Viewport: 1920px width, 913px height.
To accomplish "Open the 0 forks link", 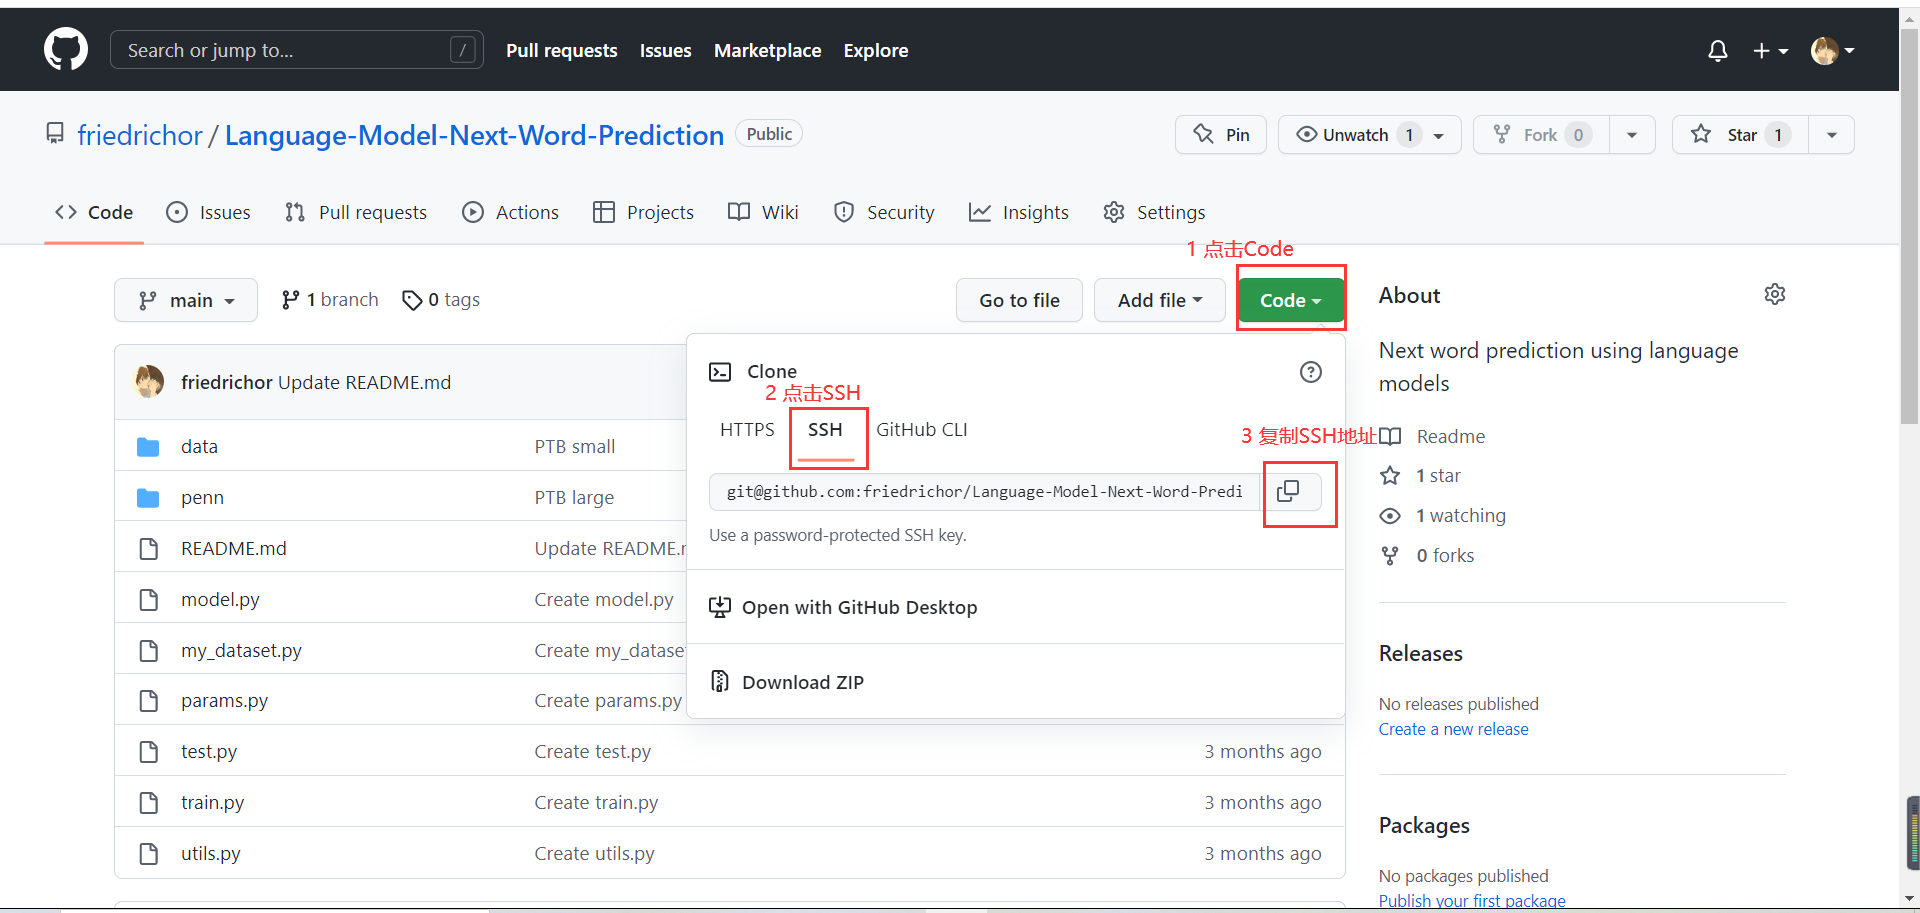I will pyautogui.click(x=1427, y=556).
